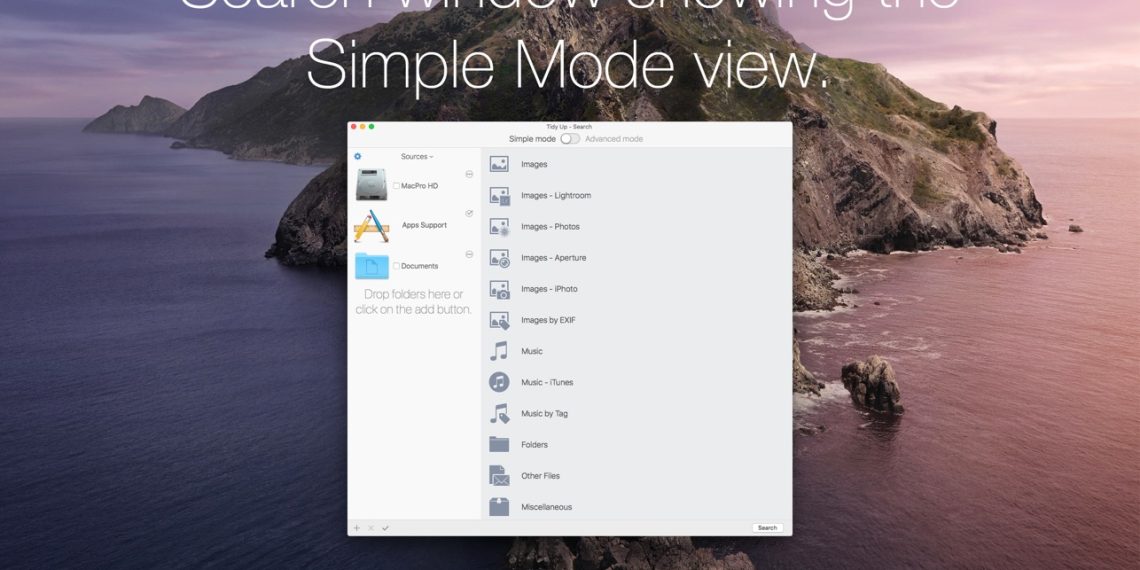Click the plus icon to add source

(356, 528)
